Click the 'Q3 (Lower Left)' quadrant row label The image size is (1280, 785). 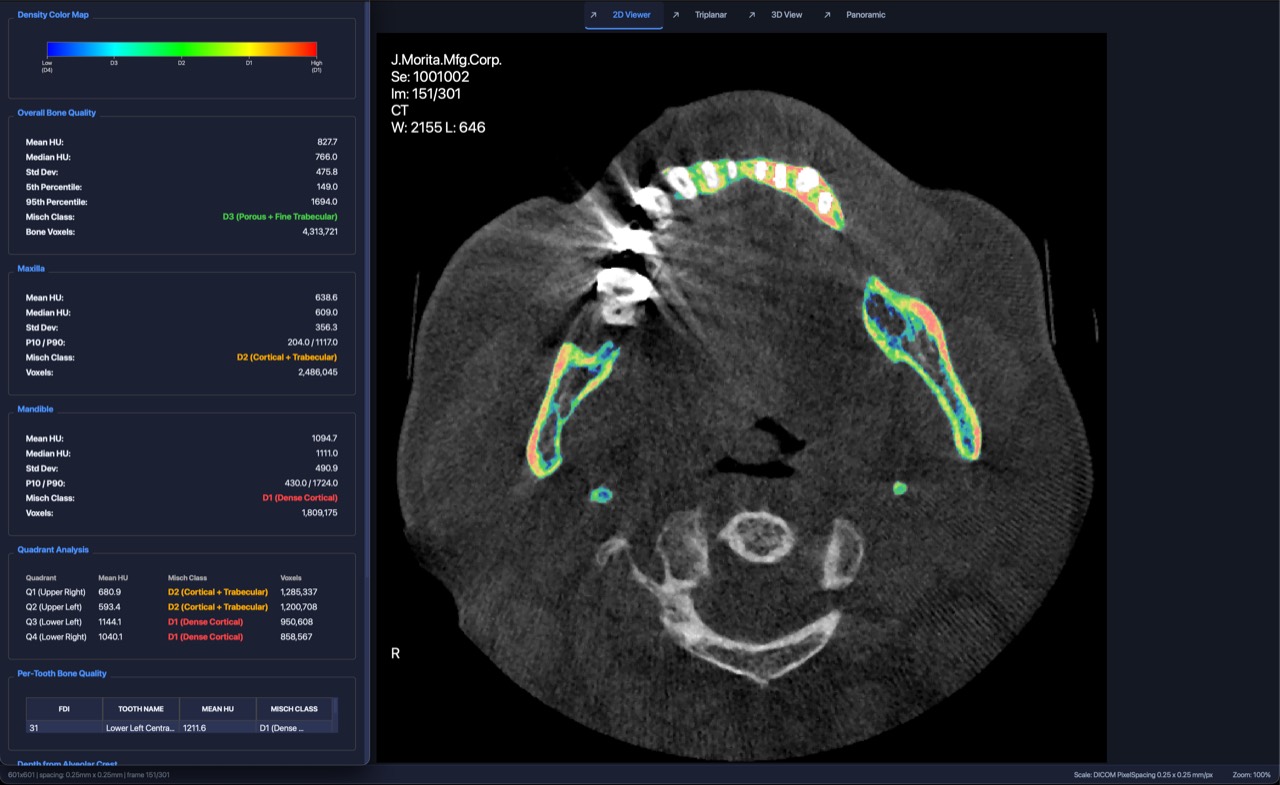[x=54, y=622]
